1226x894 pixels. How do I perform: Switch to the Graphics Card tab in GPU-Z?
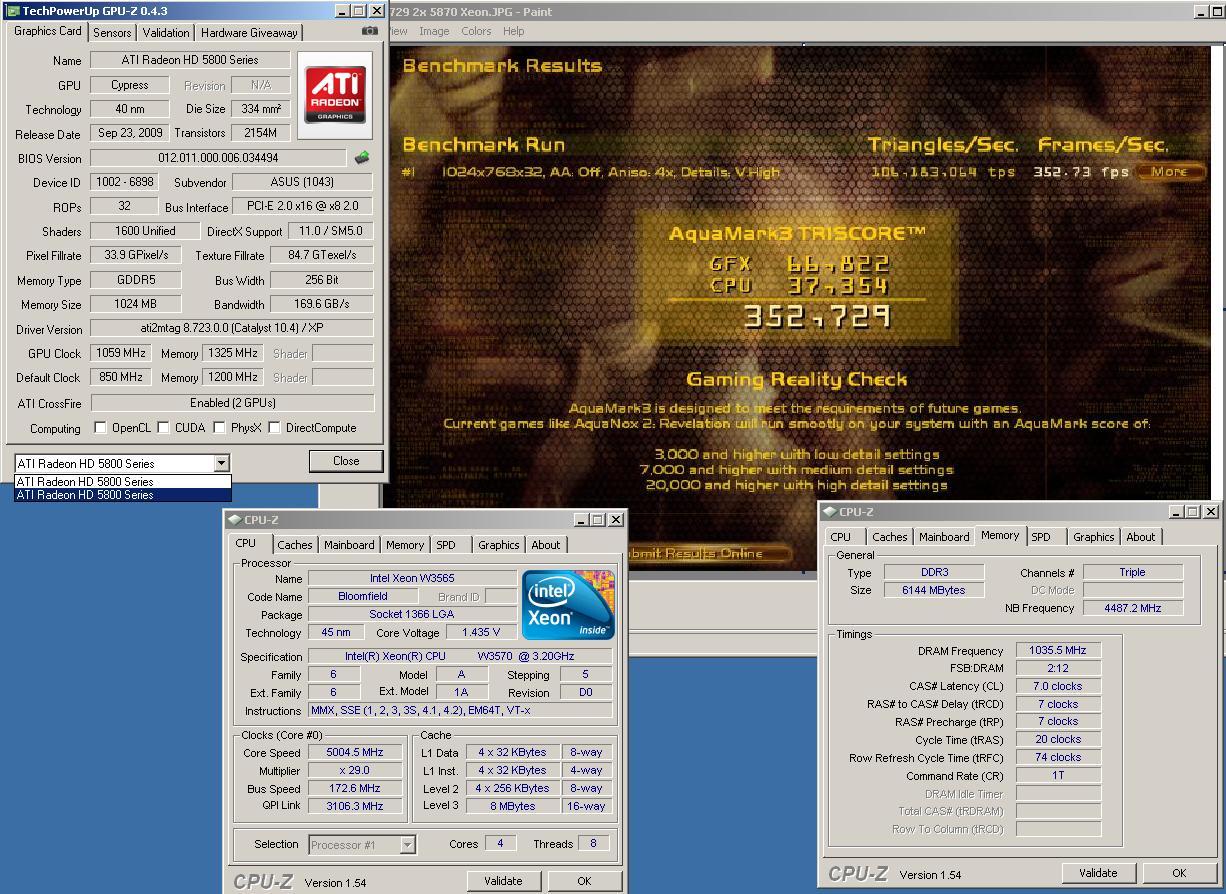48,31
